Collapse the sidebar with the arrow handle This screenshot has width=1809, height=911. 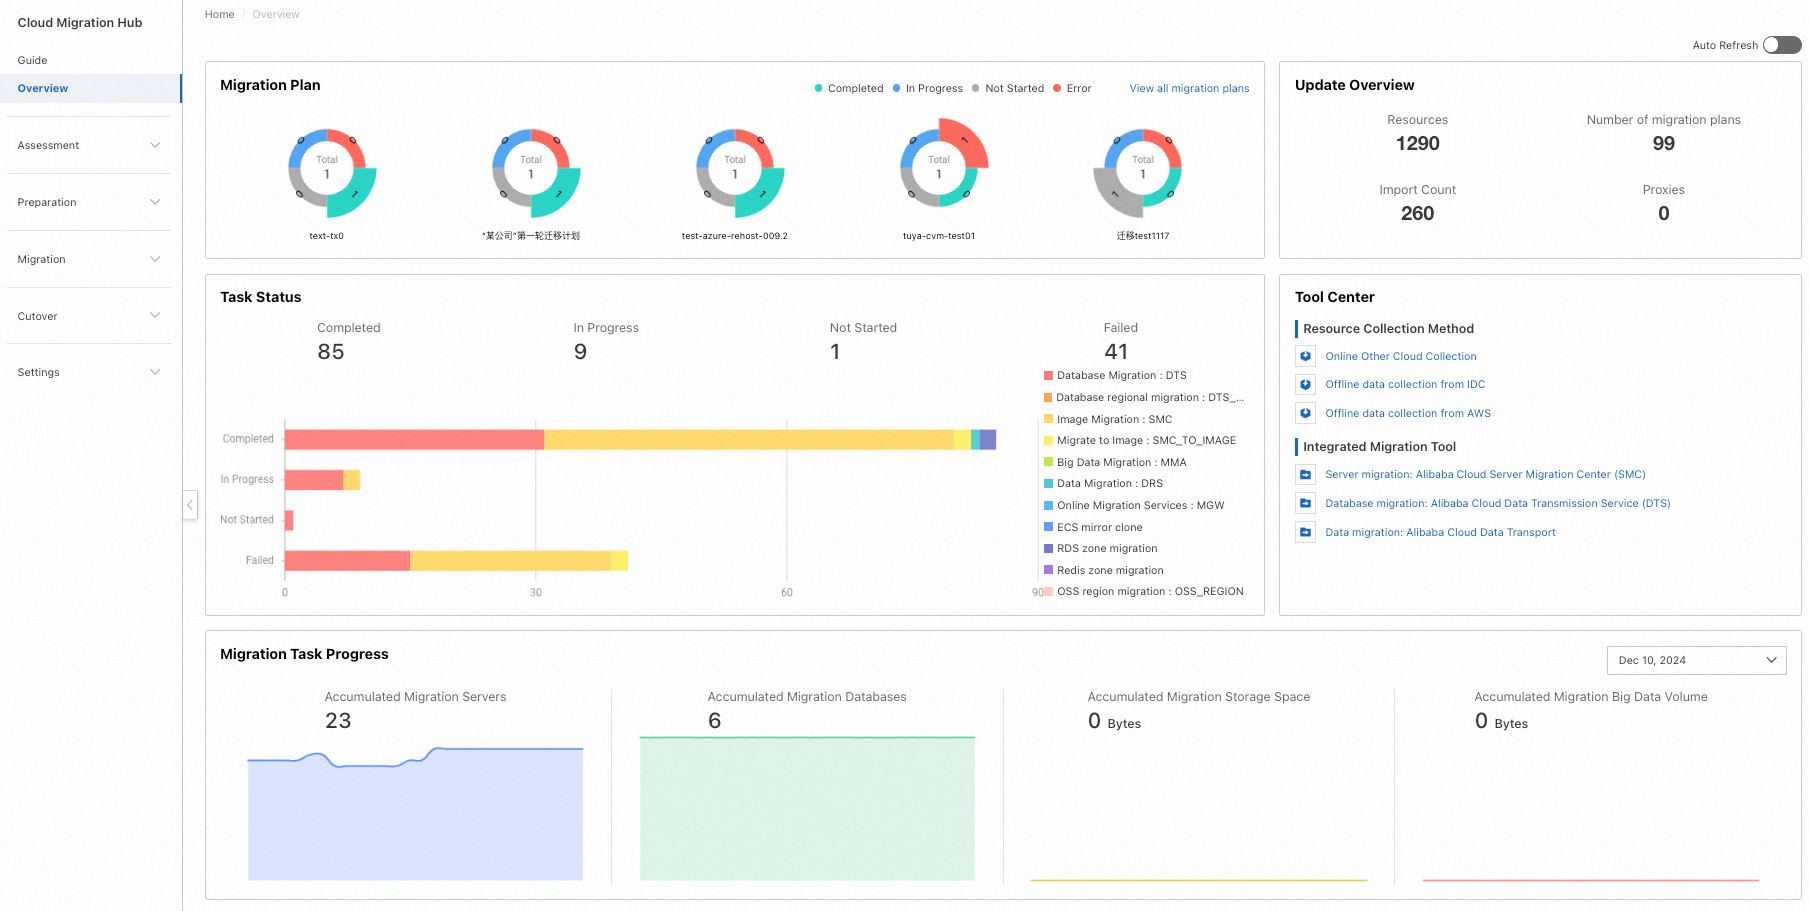click(x=190, y=505)
